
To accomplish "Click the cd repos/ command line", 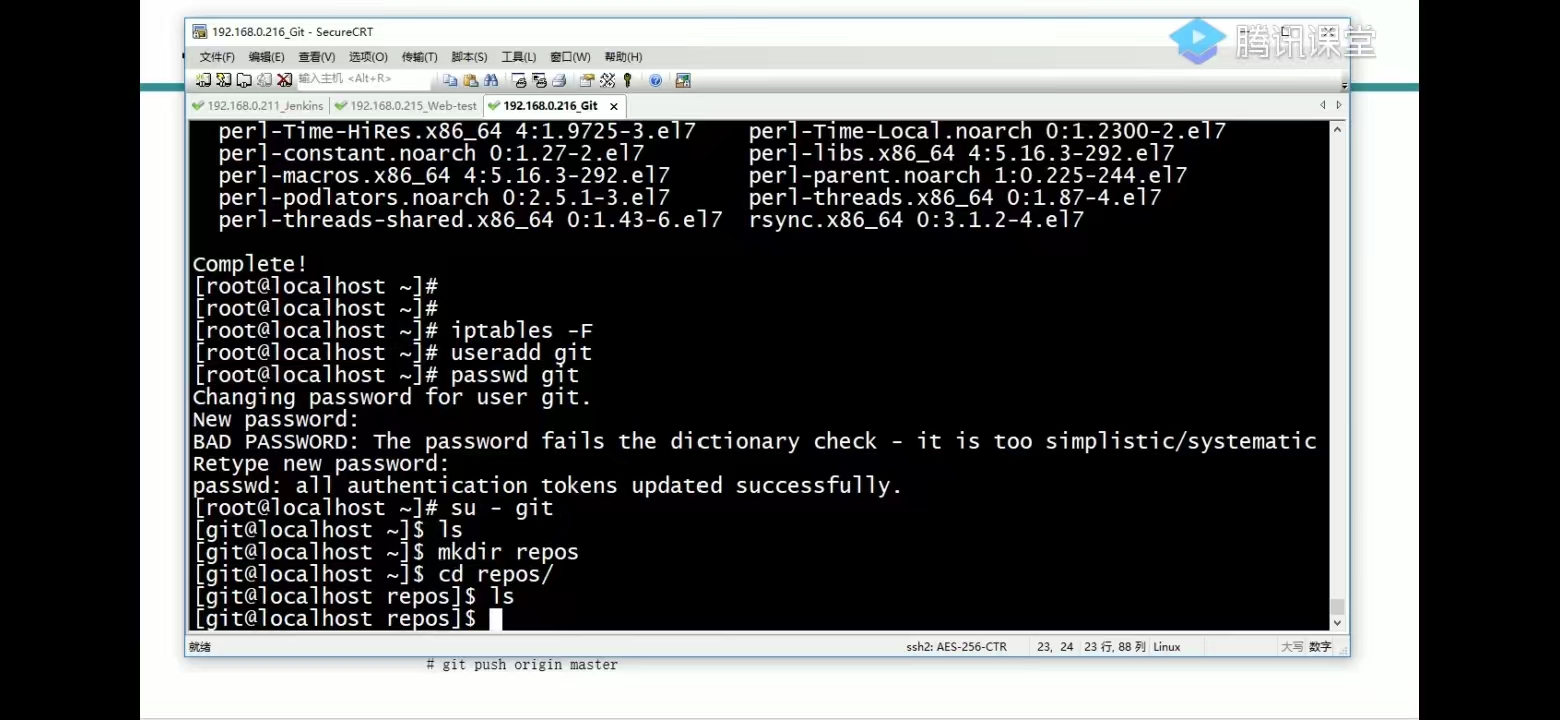I will (373, 573).
